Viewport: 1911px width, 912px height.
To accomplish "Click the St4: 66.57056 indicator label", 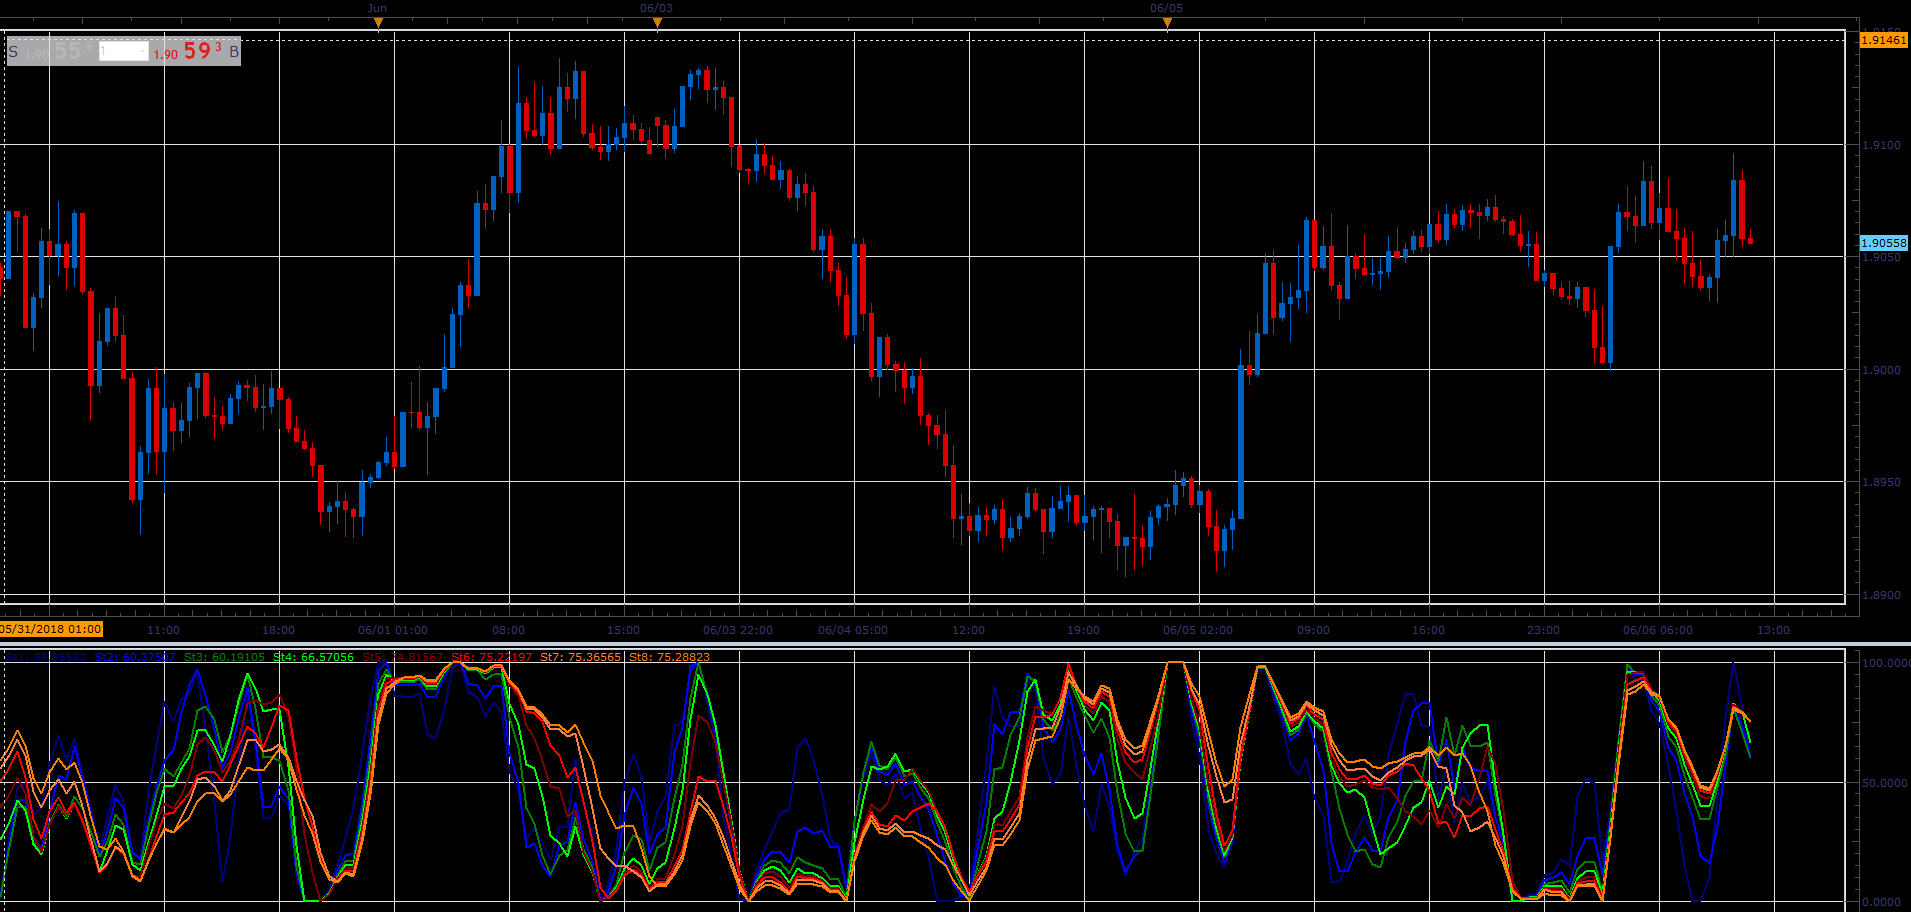I will point(313,657).
